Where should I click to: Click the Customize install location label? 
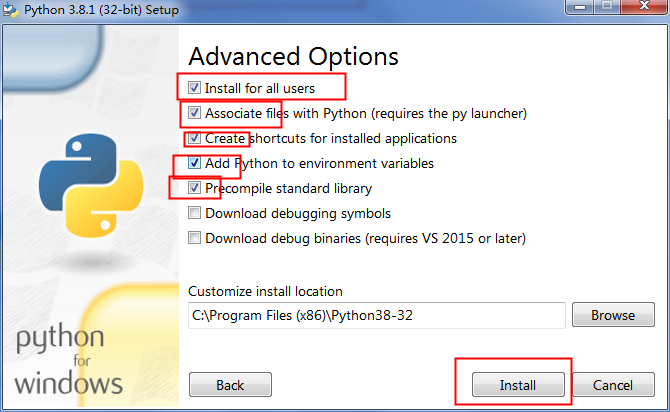[265, 291]
